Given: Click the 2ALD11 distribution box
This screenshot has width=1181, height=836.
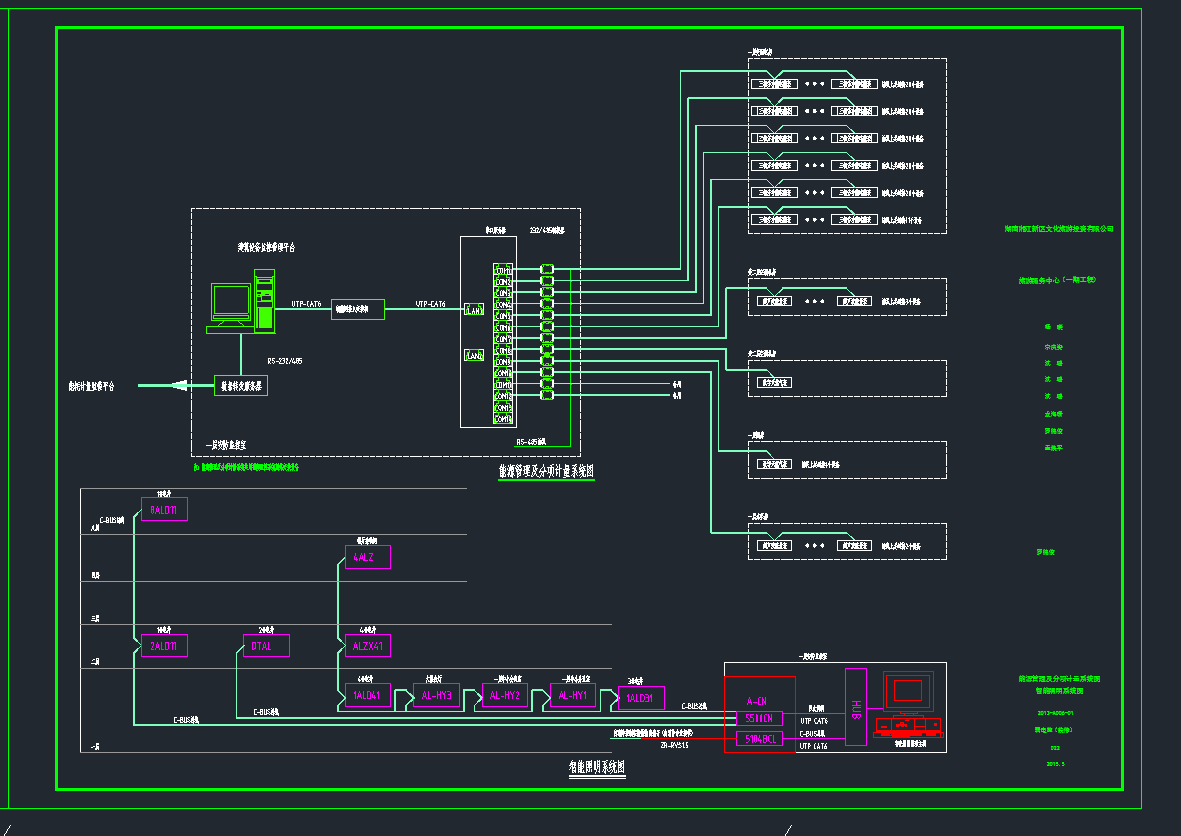Looking at the screenshot, I should 163,646.
